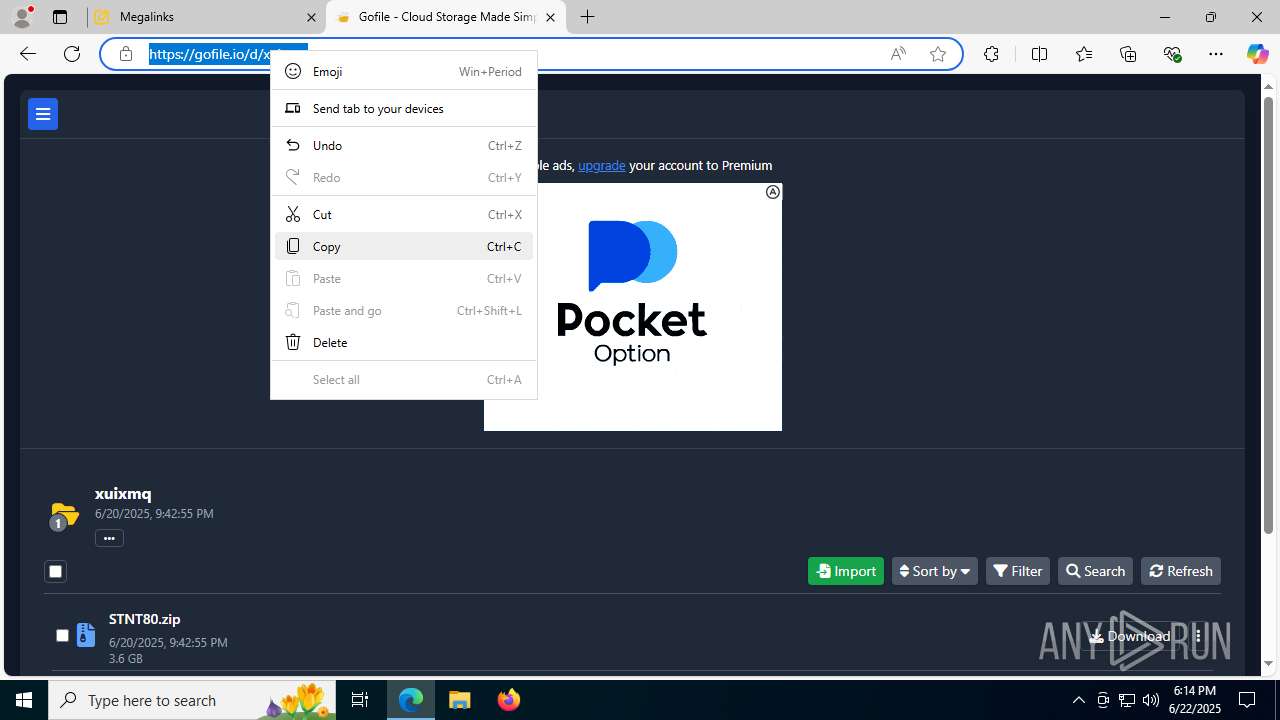Viewport: 1280px width, 720px height.
Task: Click the STNT80.zip file name
Action: tap(145, 619)
